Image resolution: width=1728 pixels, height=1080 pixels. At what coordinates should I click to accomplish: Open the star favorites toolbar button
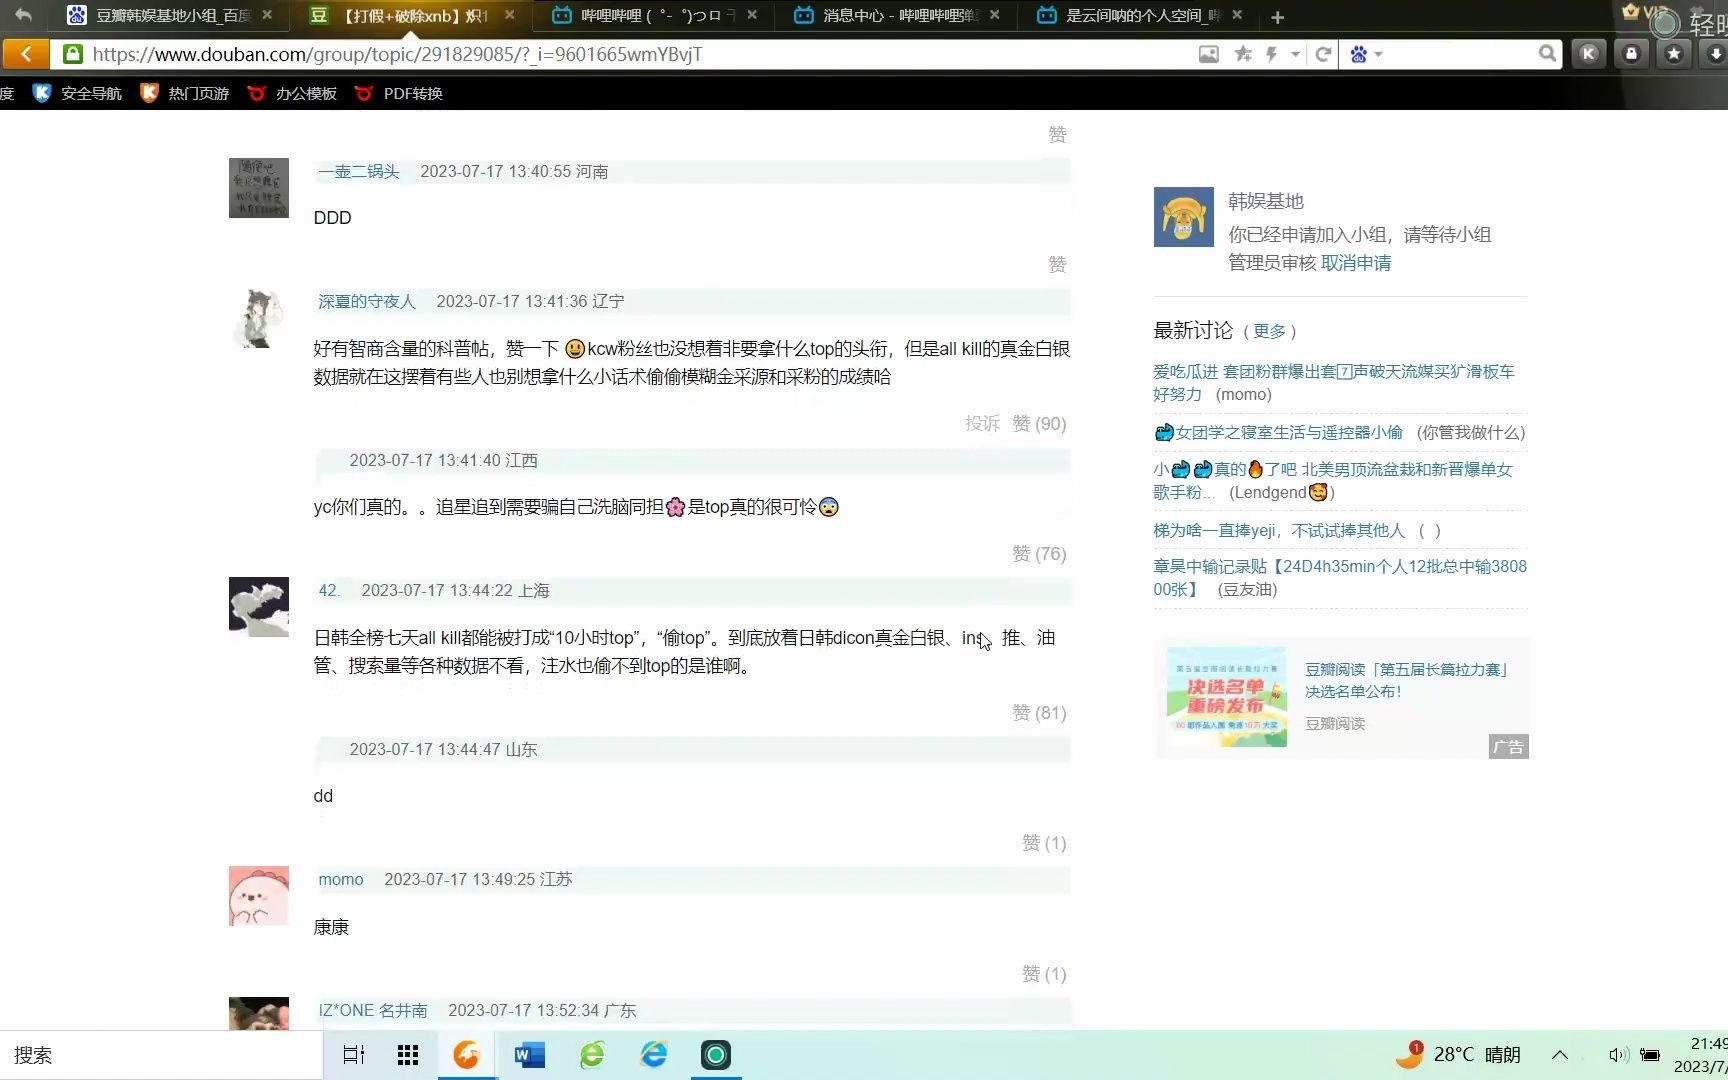click(x=1674, y=54)
